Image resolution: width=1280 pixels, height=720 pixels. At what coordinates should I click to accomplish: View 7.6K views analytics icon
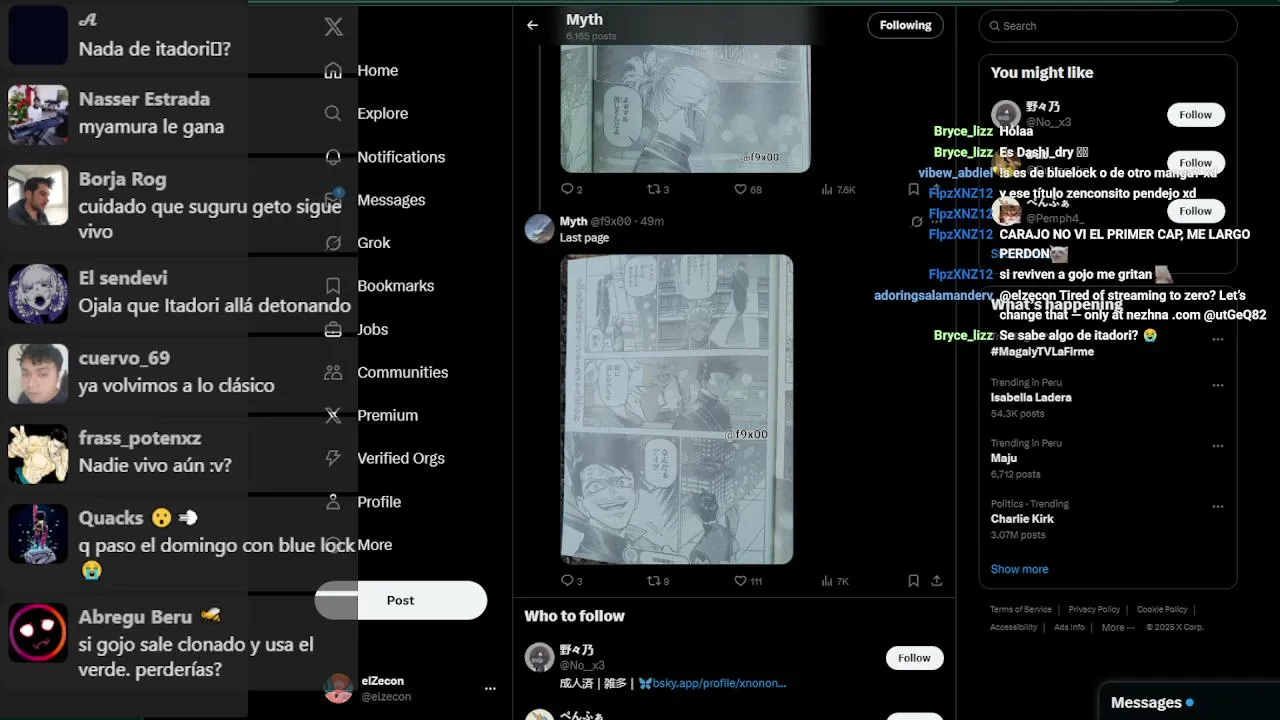(828, 189)
